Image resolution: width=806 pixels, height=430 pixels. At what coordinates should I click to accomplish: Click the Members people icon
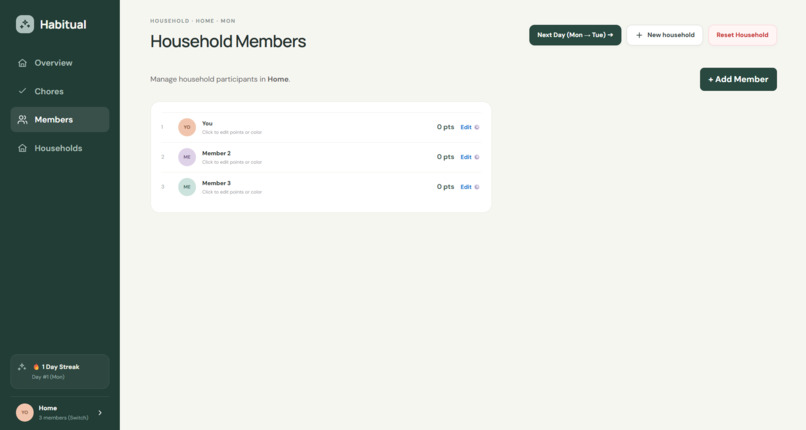(x=22, y=119)
